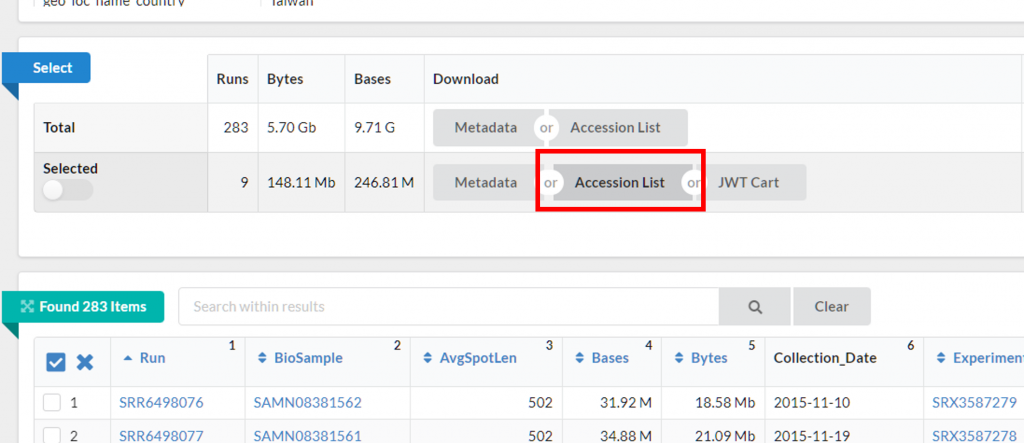This screenshot has height=443, width=1024.
Task: Sort by Experiment column arrows
Action: click(941, 358)
